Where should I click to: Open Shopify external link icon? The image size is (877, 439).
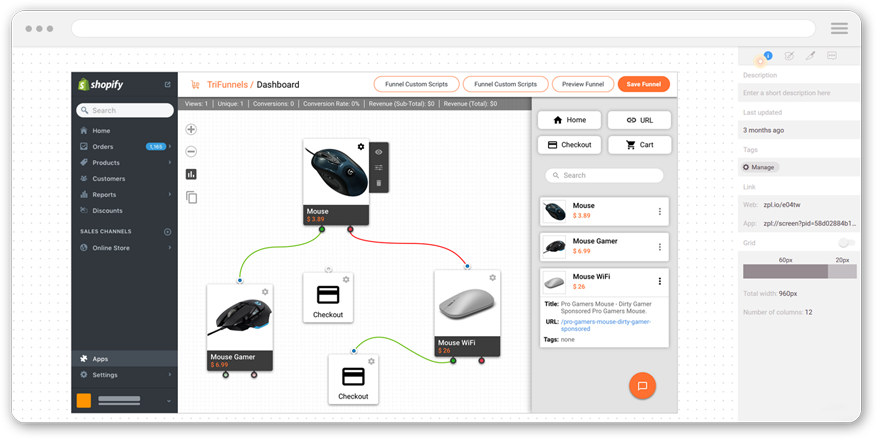click(x=167, y=85)
